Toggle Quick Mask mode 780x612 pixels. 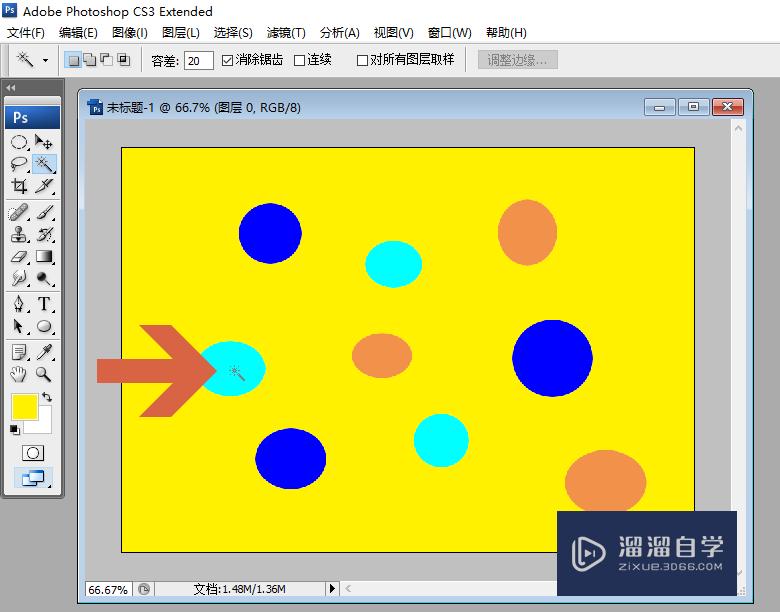coord(33,453)
